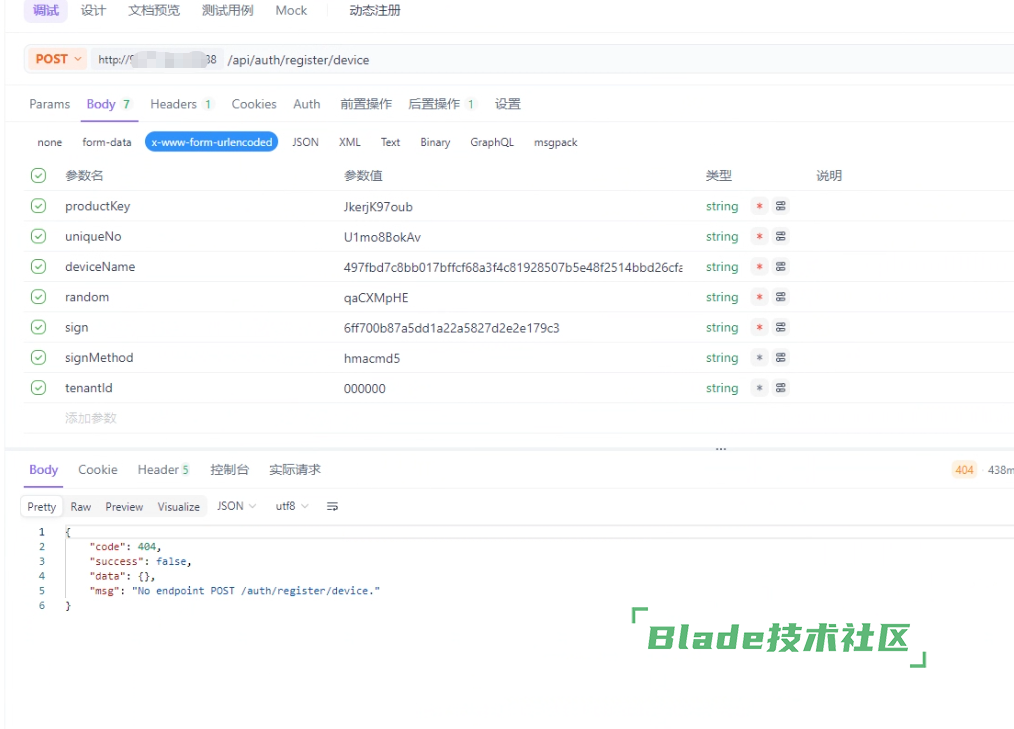The image size is (1014, 729).
Task: Open the 实际请求 response tab
Action: [294, 470]
